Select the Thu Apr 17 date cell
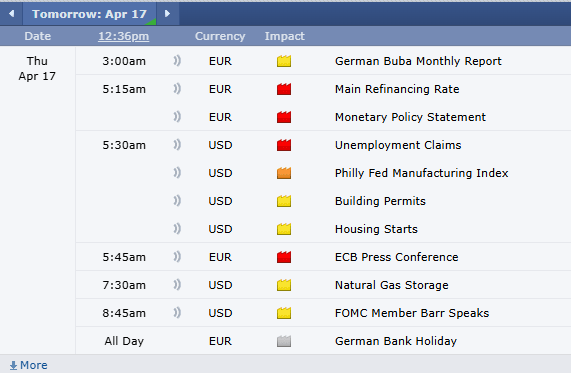 point(37,68)
